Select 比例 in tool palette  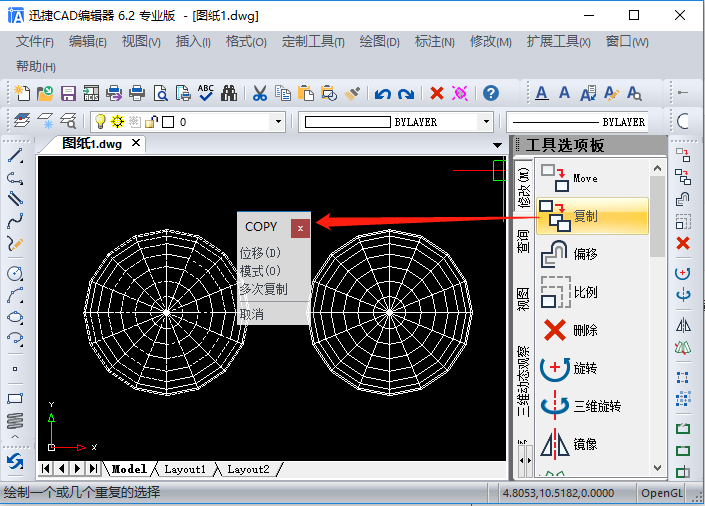point(593,292)
